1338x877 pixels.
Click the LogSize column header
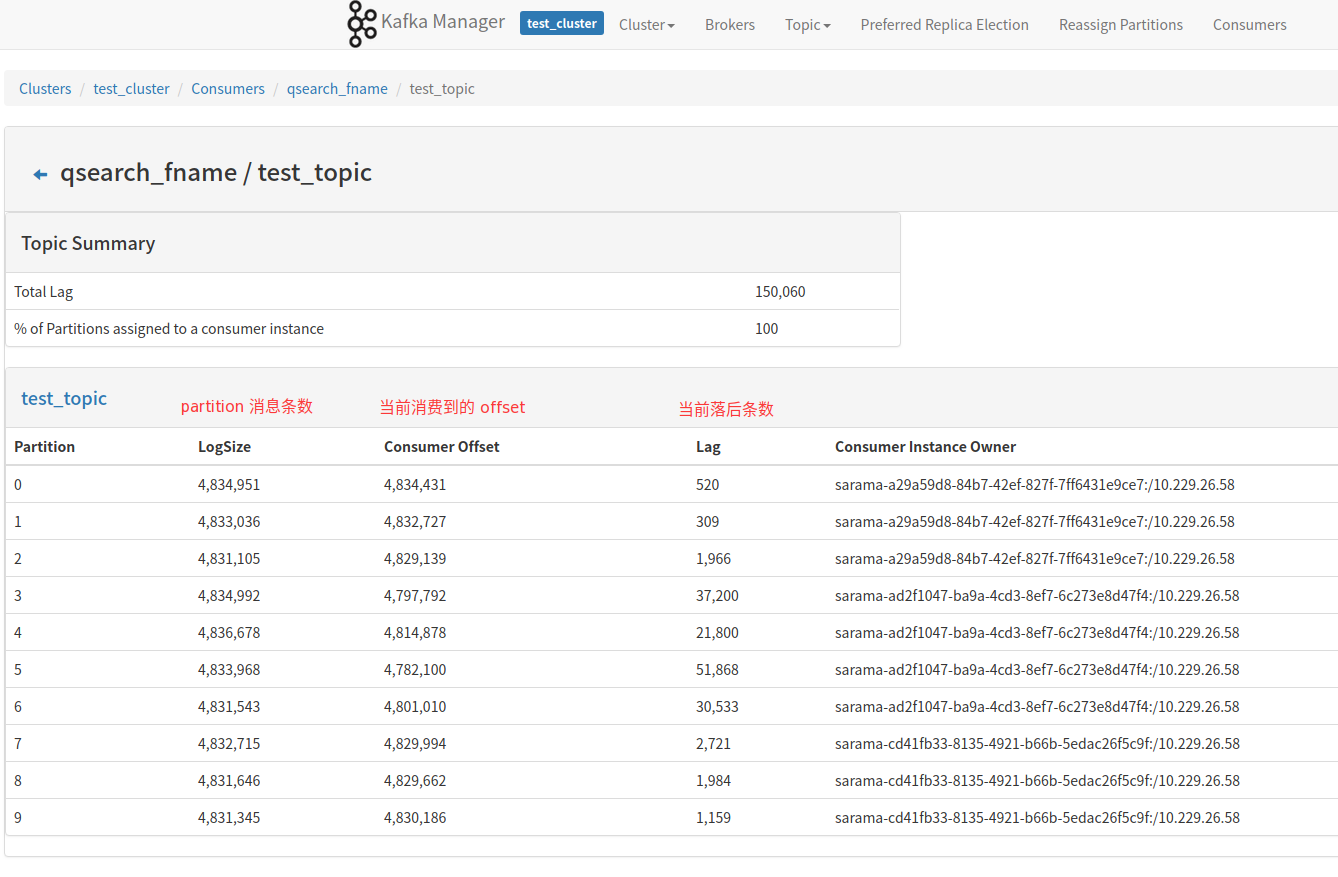pos(224,447)
